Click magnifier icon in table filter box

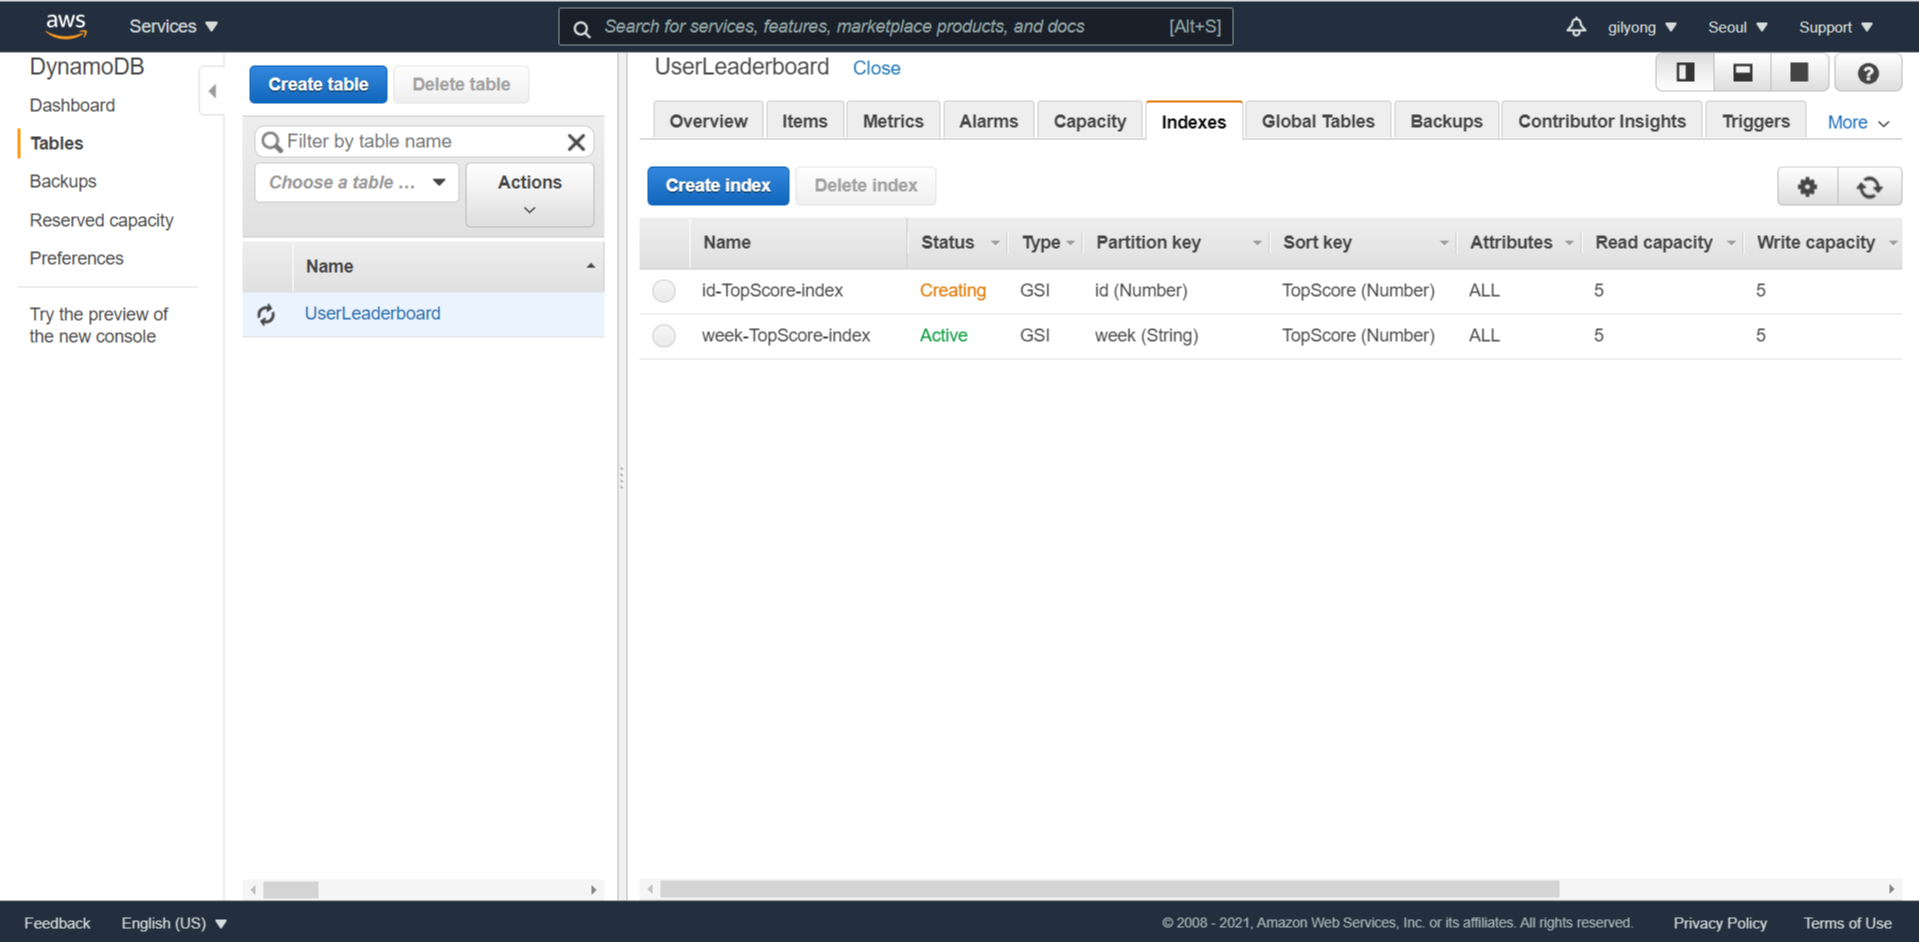[x=271, y=142]
